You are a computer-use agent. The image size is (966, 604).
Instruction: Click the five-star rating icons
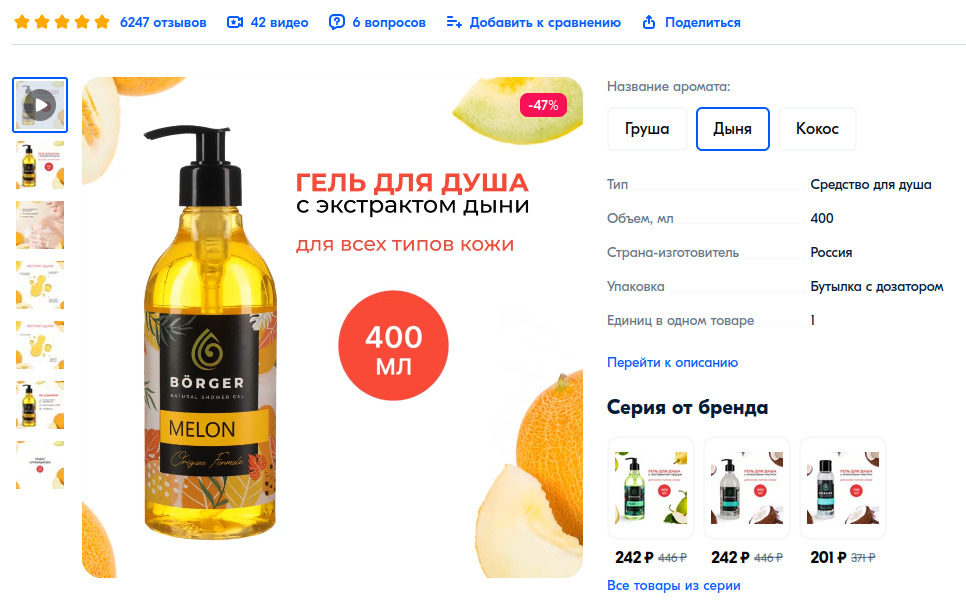62,22
